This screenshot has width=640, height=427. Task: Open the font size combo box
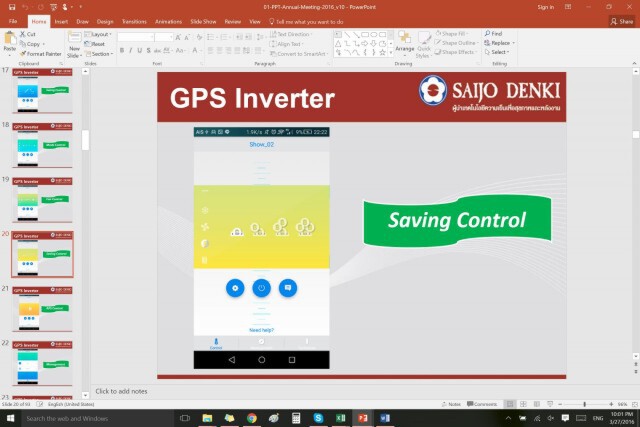point(164,37)
